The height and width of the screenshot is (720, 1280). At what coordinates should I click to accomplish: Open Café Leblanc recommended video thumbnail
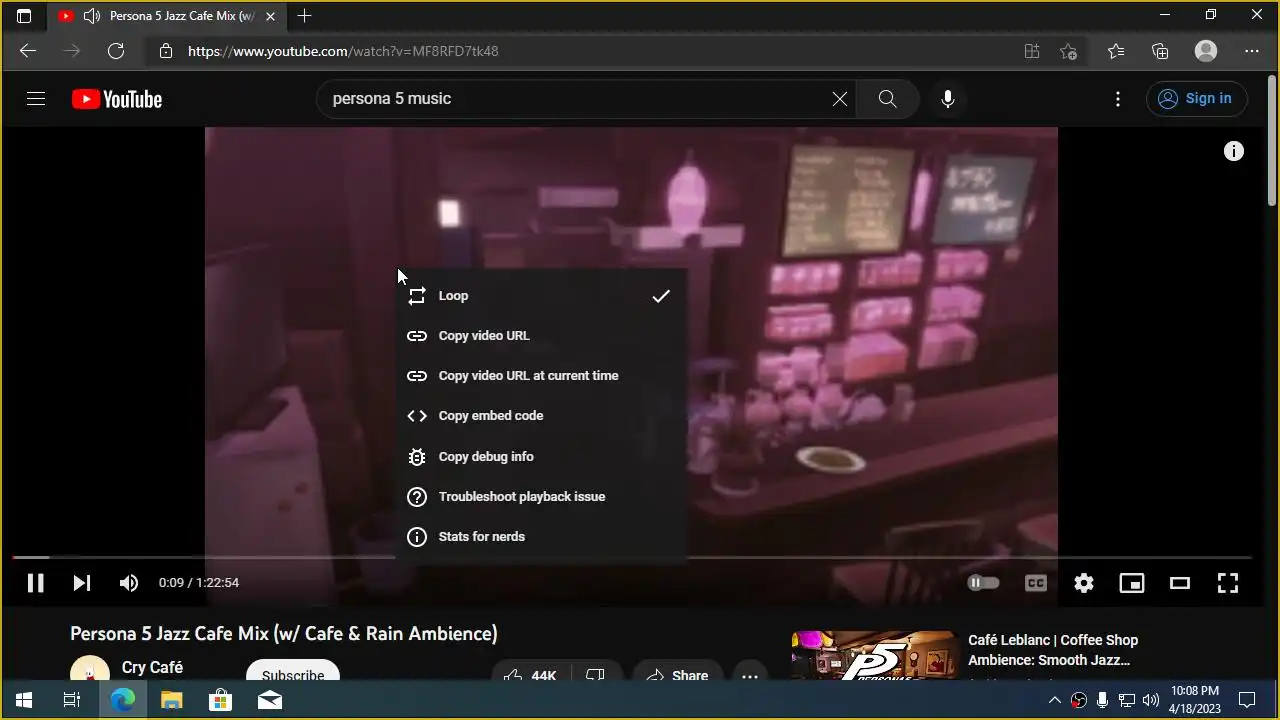click(x=875, y=655)
